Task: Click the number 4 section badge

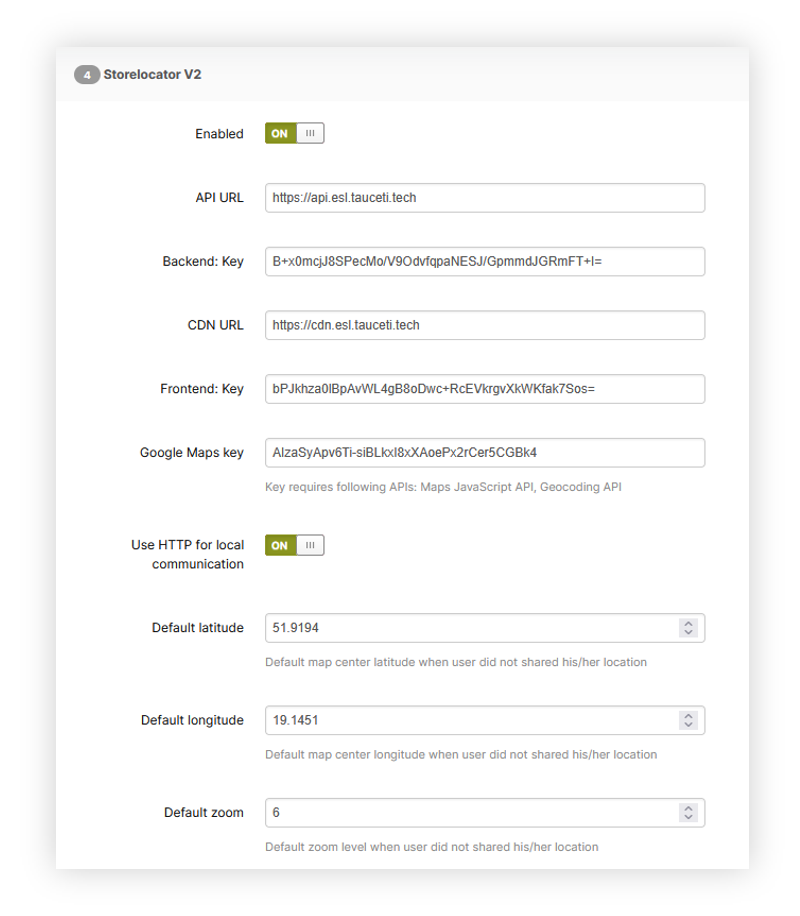Action: tap(86, 75)
